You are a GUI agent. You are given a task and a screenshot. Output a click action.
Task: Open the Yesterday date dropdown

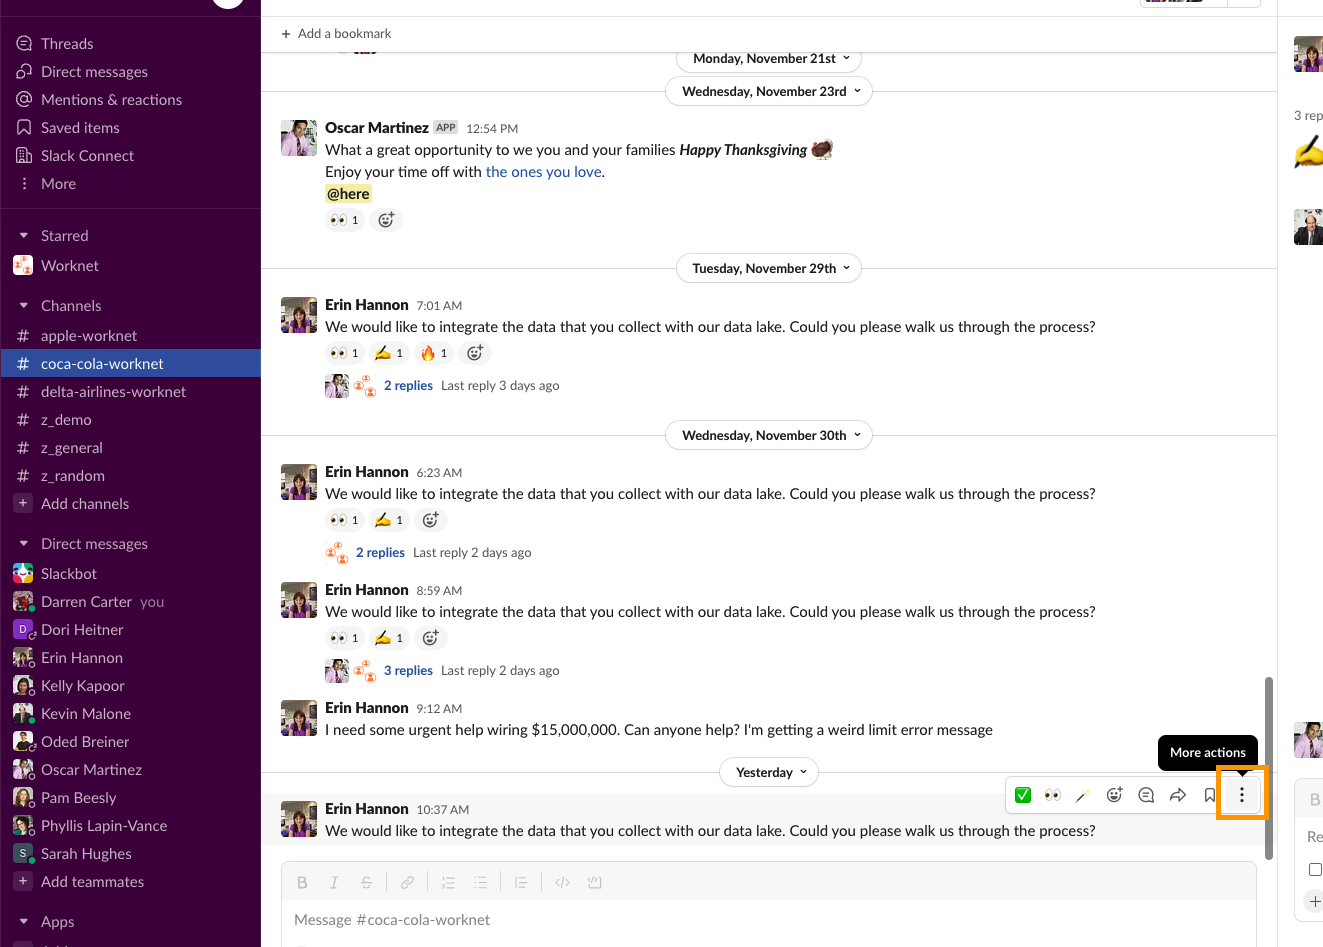(x=769, y=773)
